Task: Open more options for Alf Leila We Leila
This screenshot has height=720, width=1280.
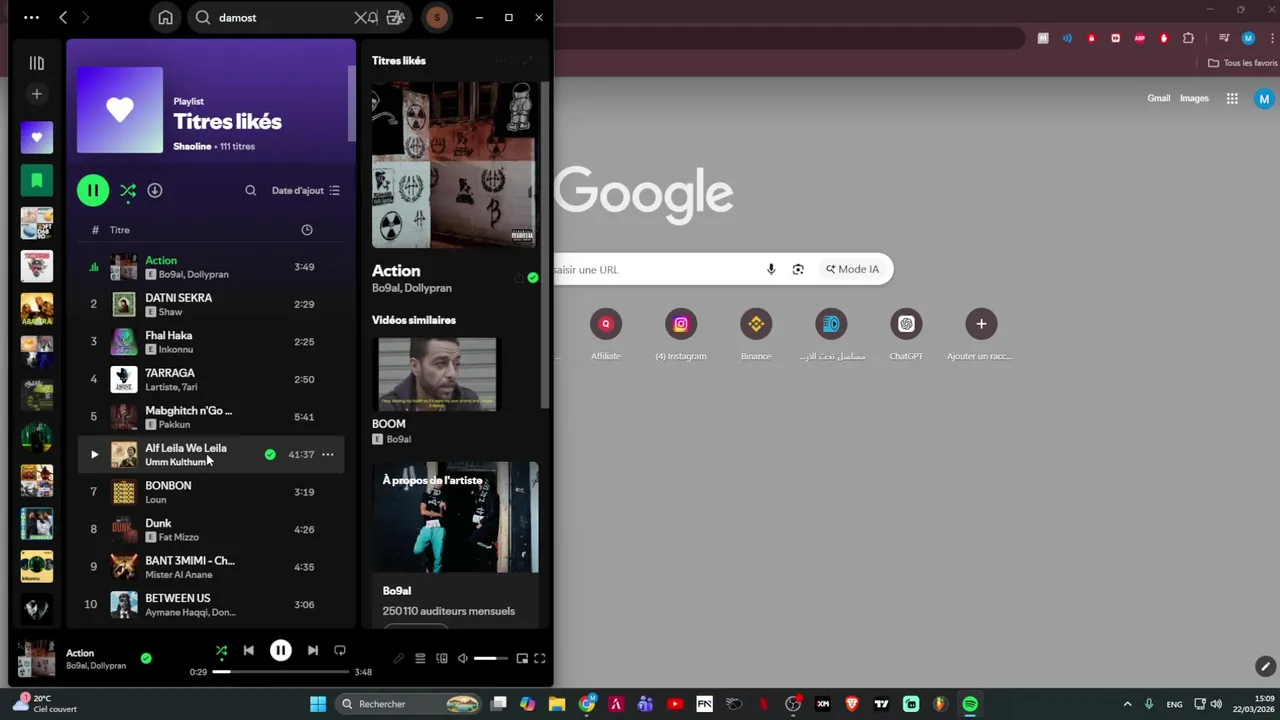Action: (x=328, y=455)
